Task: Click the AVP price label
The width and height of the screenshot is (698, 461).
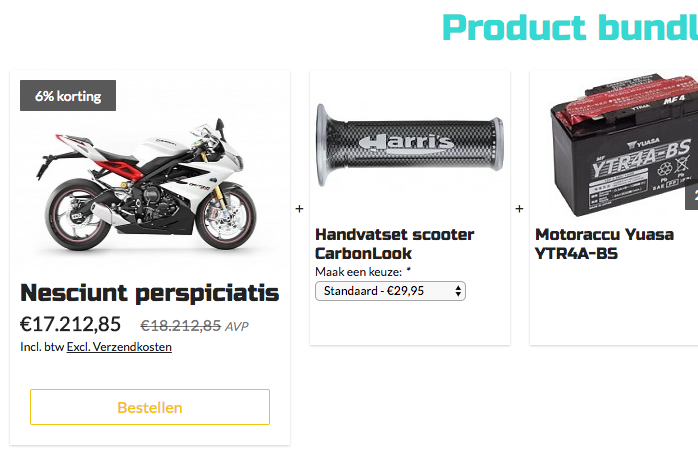Action: pyautogui.click(x=236, y=327)
